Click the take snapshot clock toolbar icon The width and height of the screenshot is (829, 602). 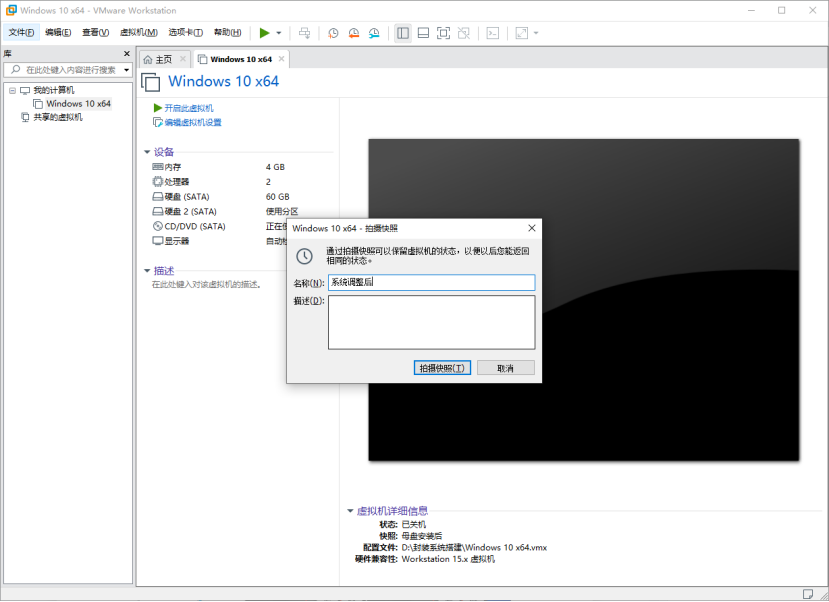point(333,33)
